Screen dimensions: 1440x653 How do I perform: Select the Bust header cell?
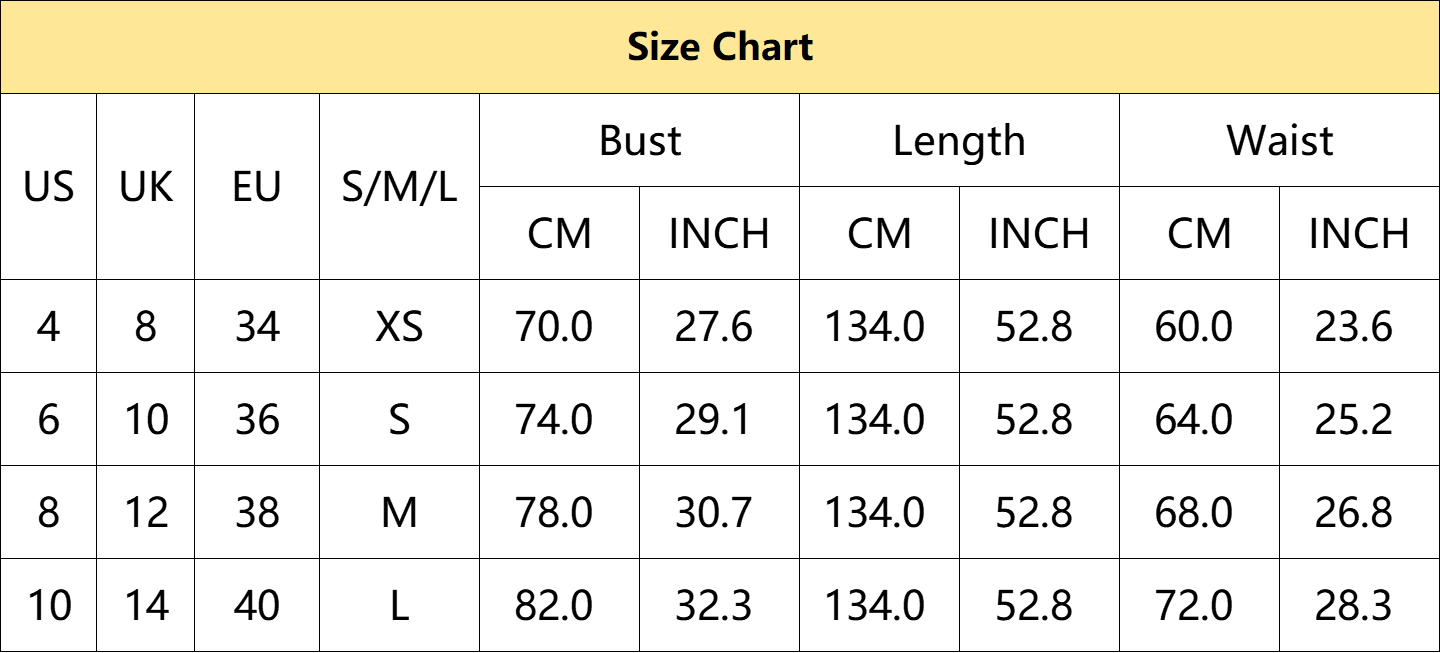click(640, 141)
